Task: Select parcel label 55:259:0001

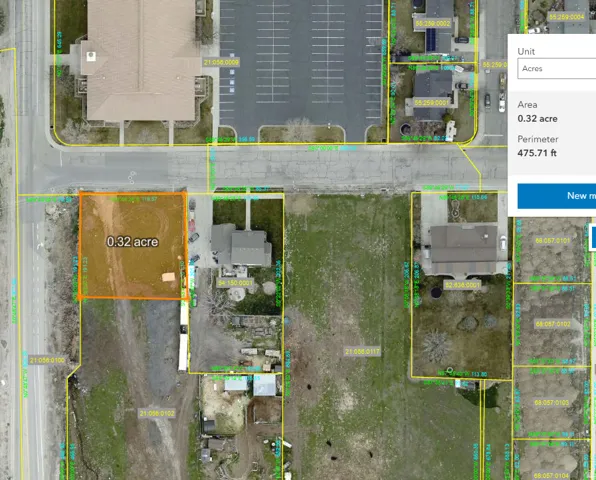Action: [x=431, y=103]
